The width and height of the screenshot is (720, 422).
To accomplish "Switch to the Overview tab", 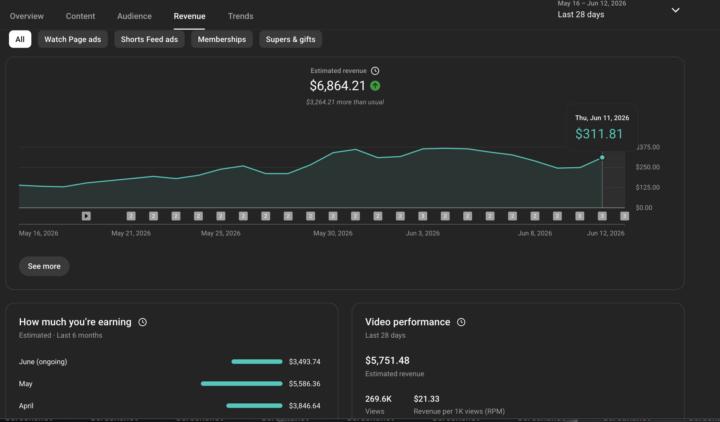I will coord(27,16).
